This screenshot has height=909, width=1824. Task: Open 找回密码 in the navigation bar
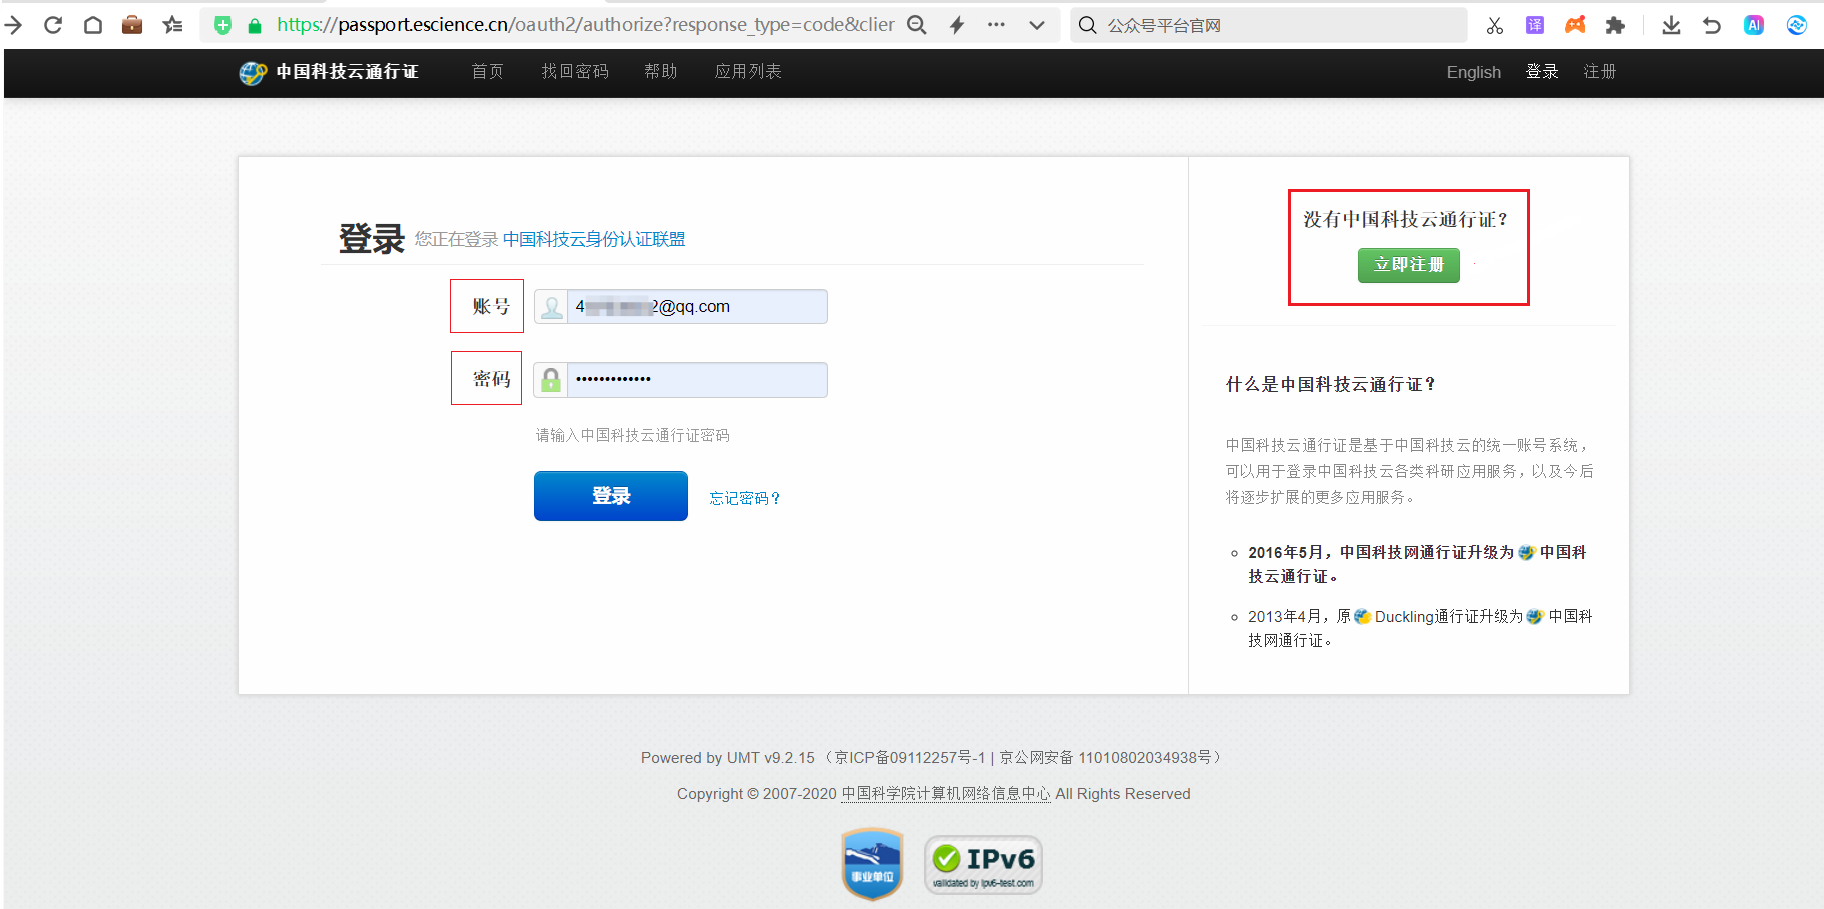coord(575,72)
